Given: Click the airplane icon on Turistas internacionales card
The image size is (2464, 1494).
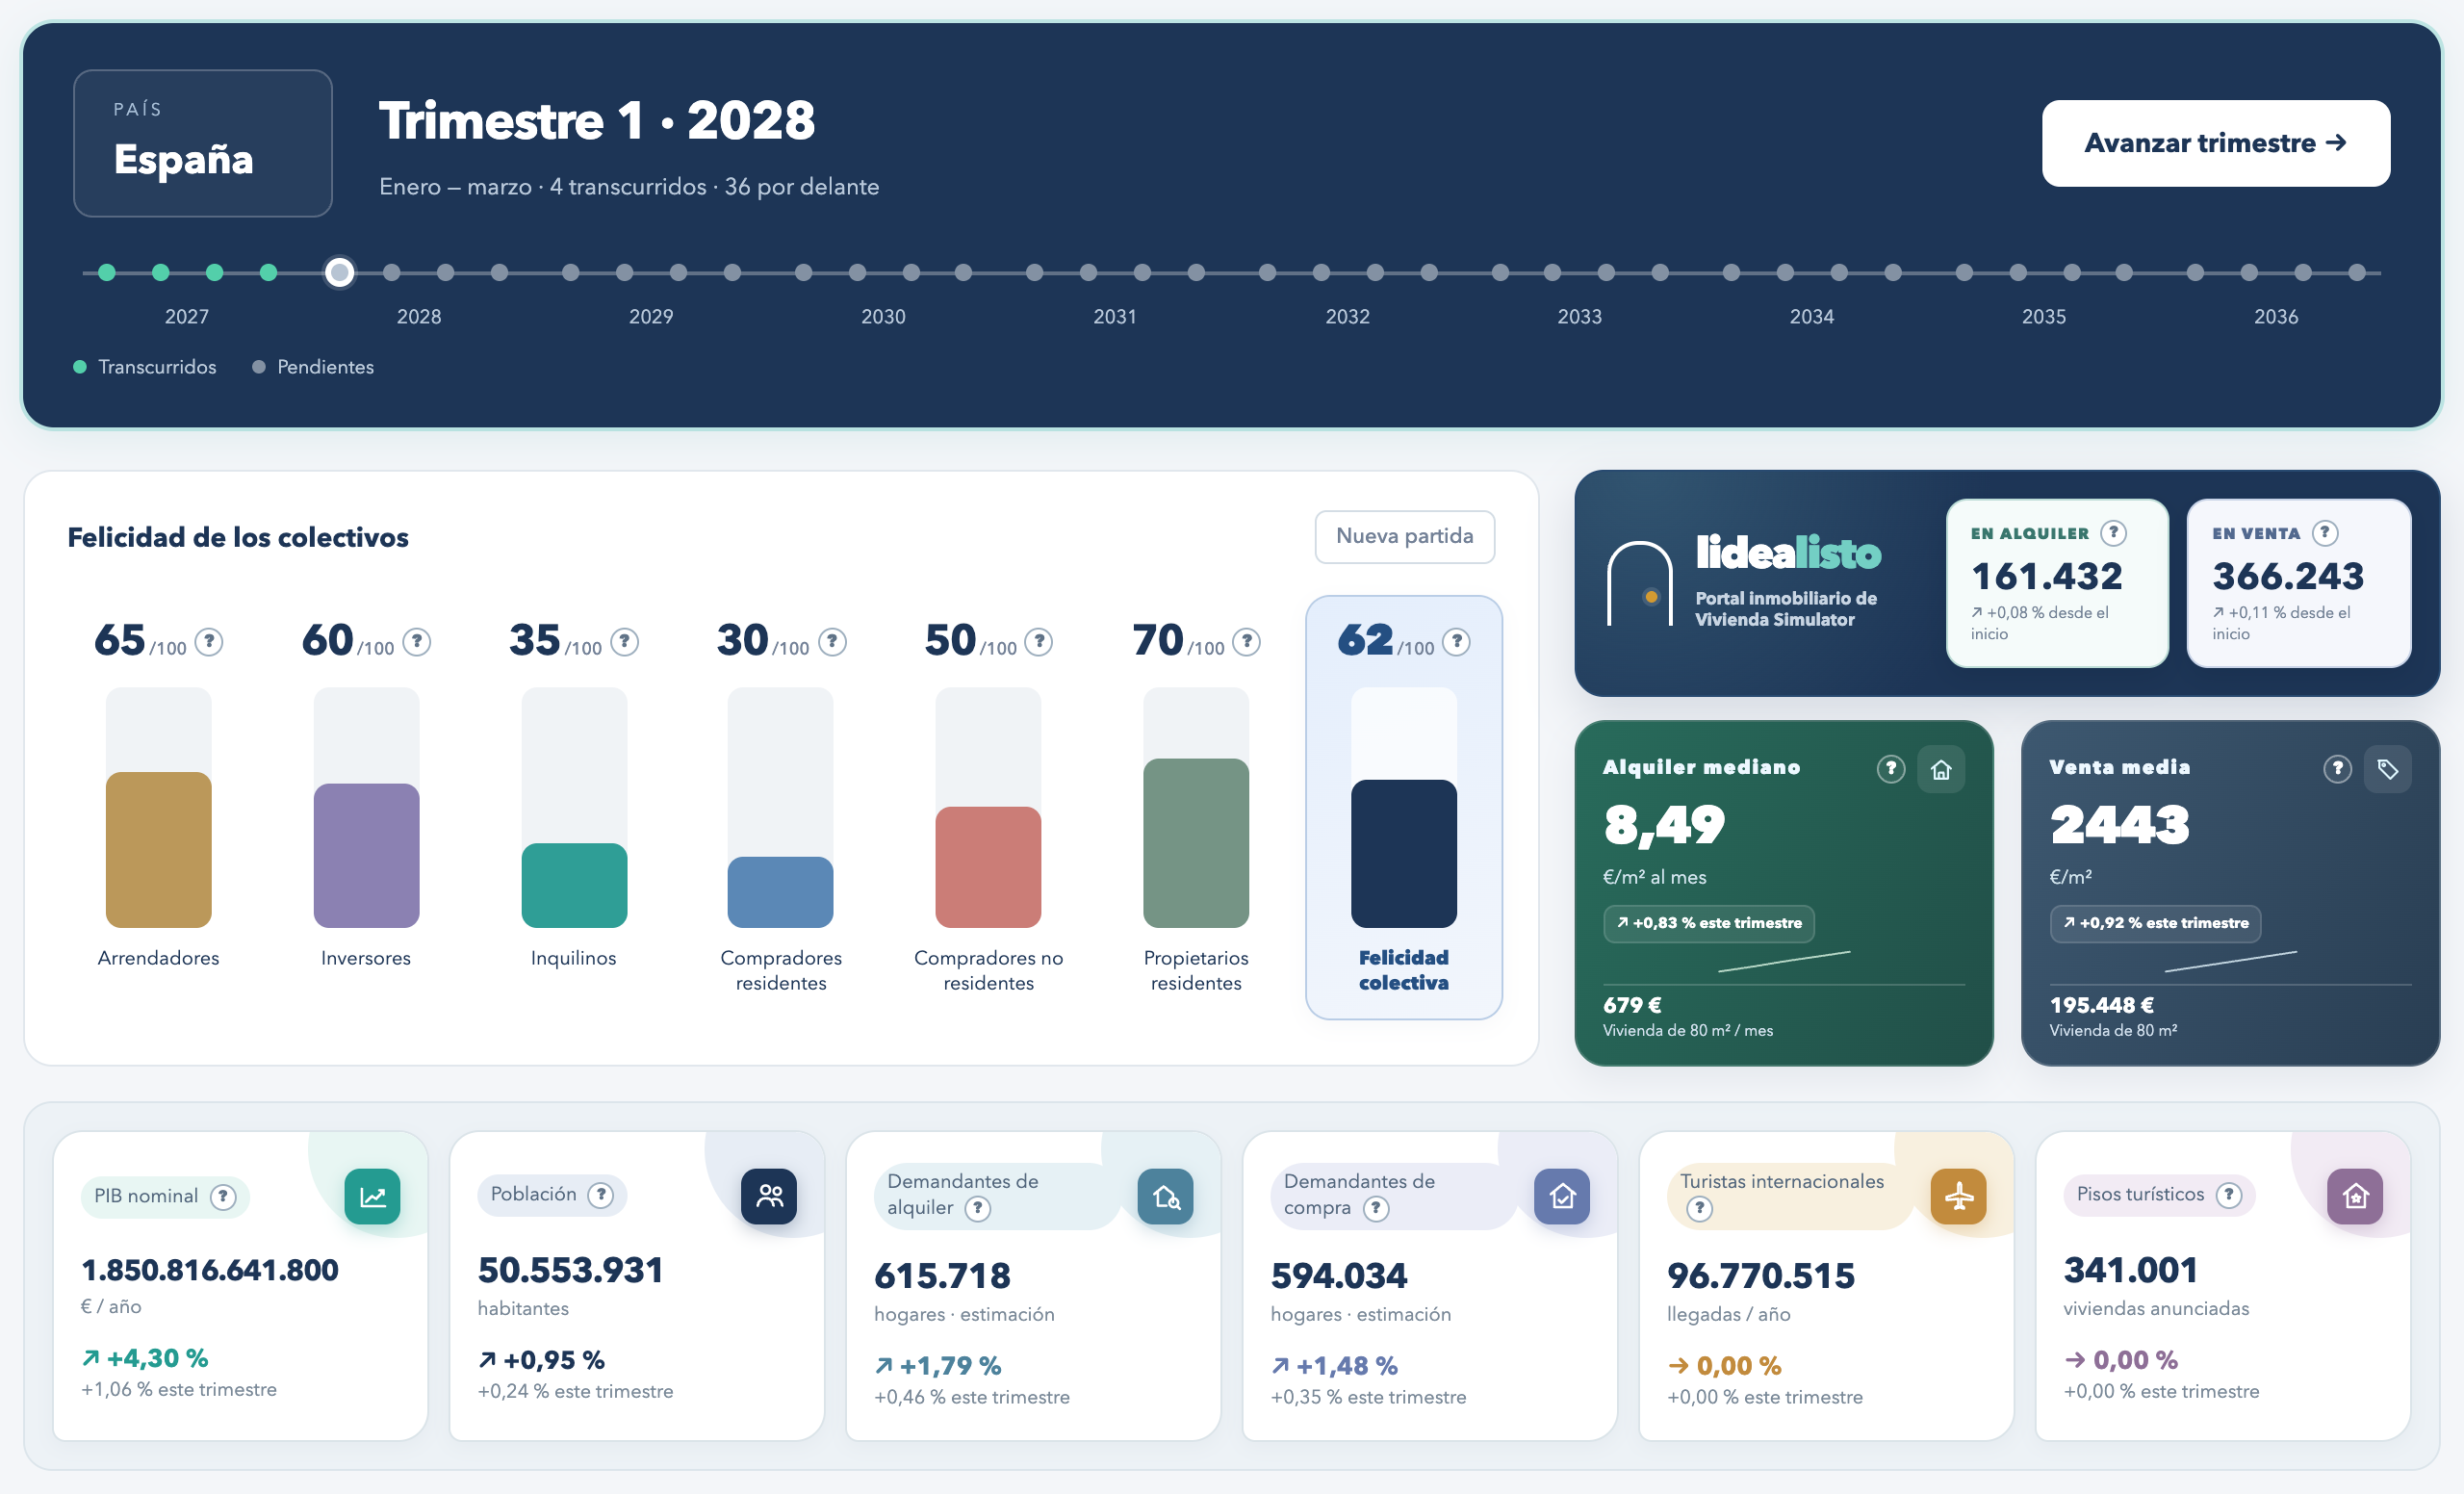Looking at the screenshot, I should [1959, 1196].
